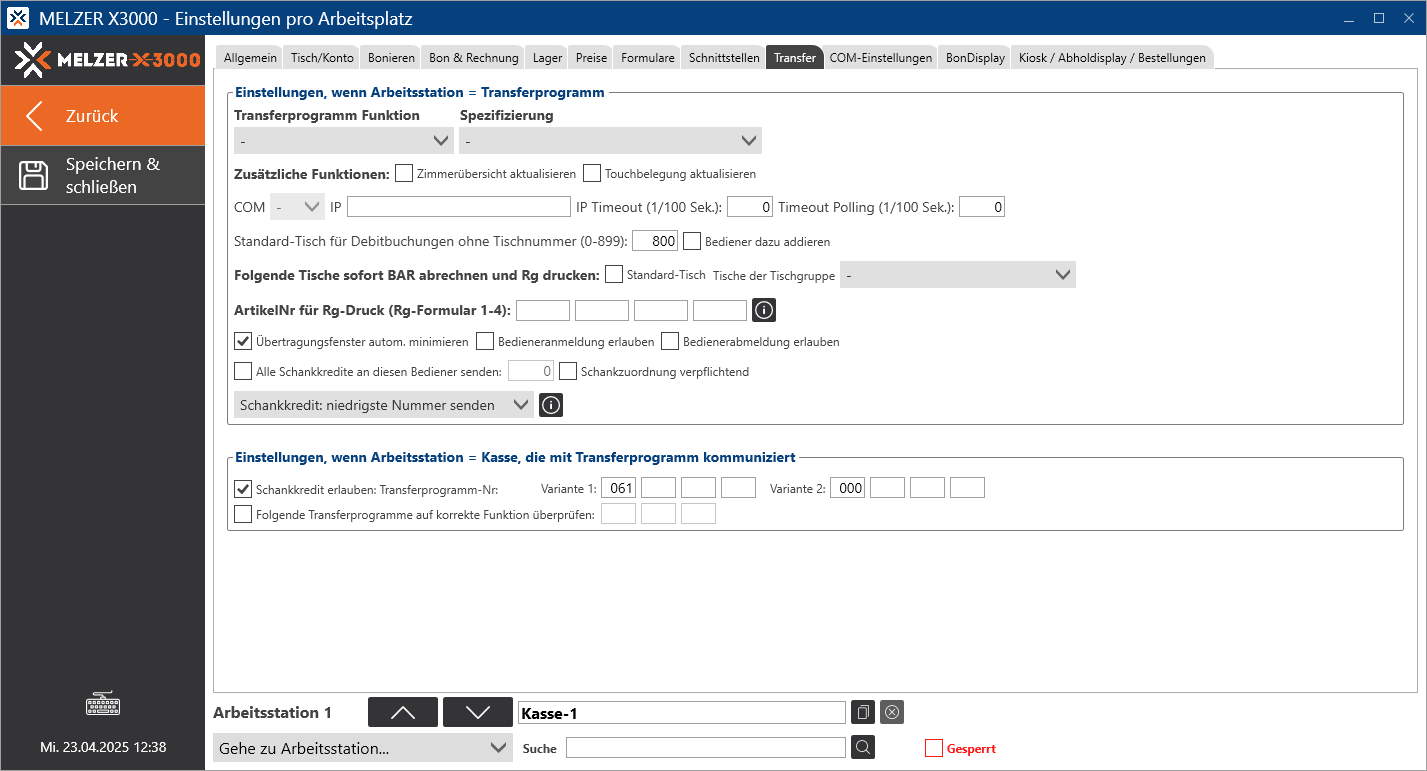Screen dimensions: 1427x771
Task: Open Transferprogramm Funktion dropdown
Action: [x=344, y=141]
